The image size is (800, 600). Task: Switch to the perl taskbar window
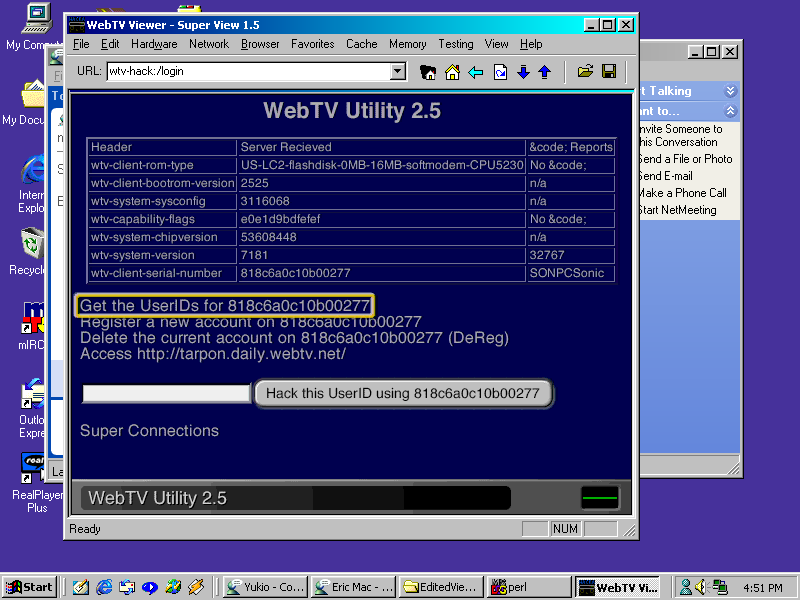click(527, 587)
